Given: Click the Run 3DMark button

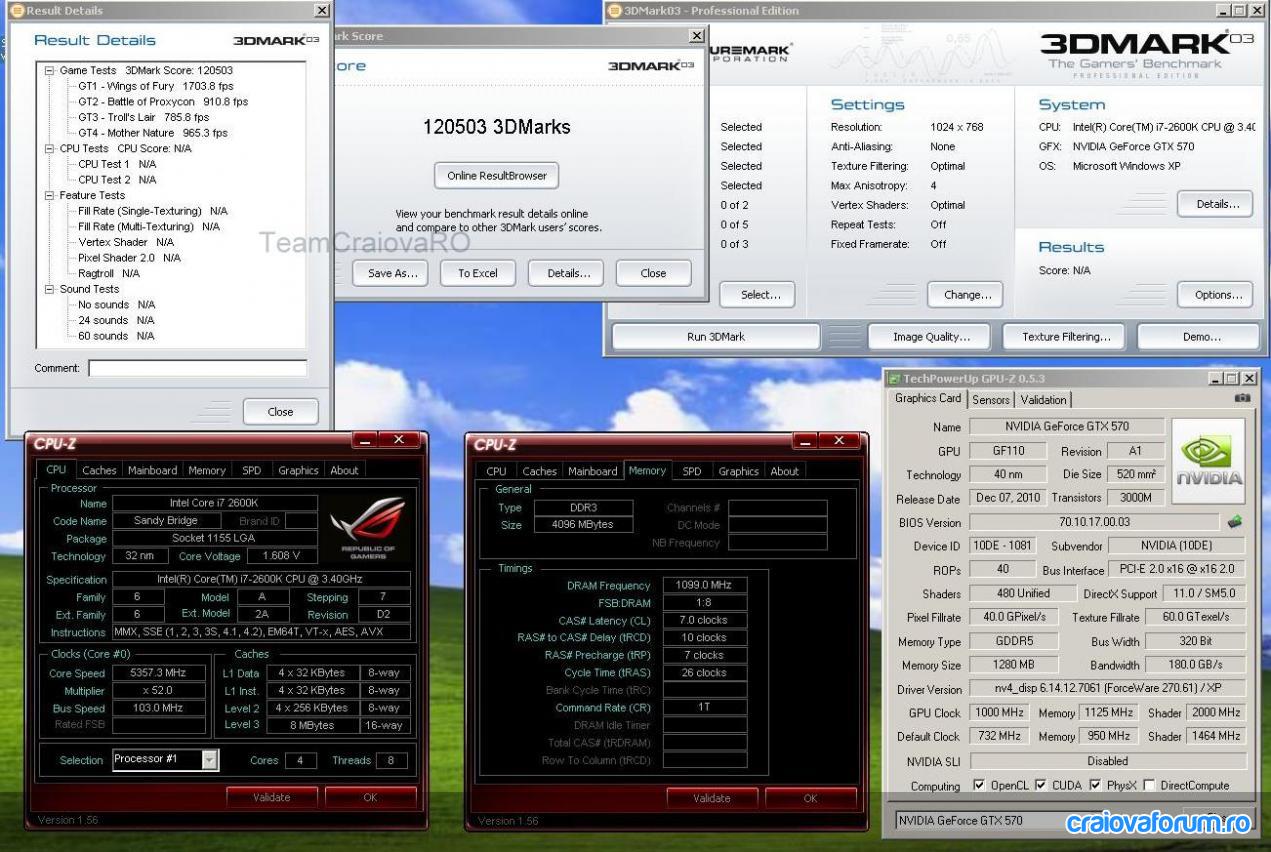Looking at the screenshot, I should [x=716, y=337].
